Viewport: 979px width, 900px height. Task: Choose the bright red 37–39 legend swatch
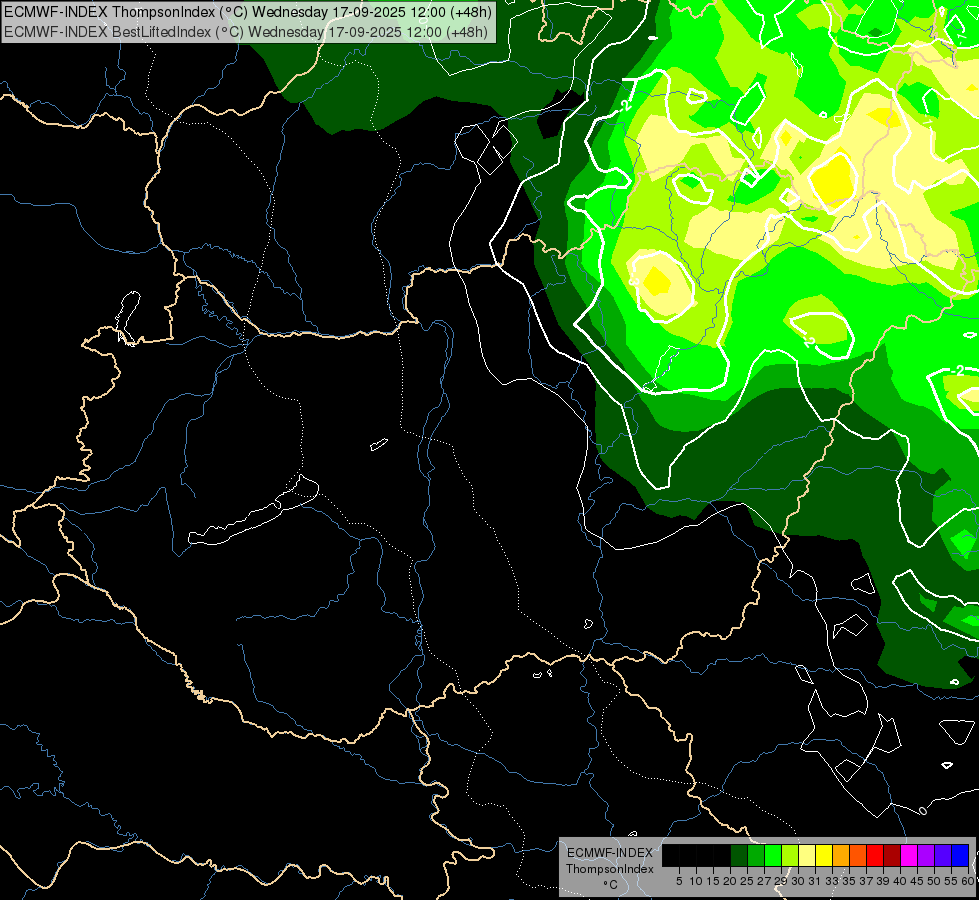pos(875,855)
